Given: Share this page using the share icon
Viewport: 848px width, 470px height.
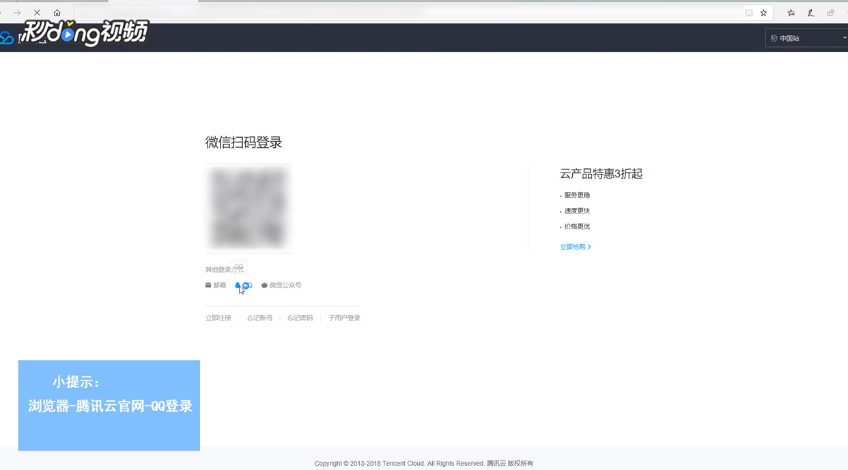Looking at the screenshot, I should [831, 12].
